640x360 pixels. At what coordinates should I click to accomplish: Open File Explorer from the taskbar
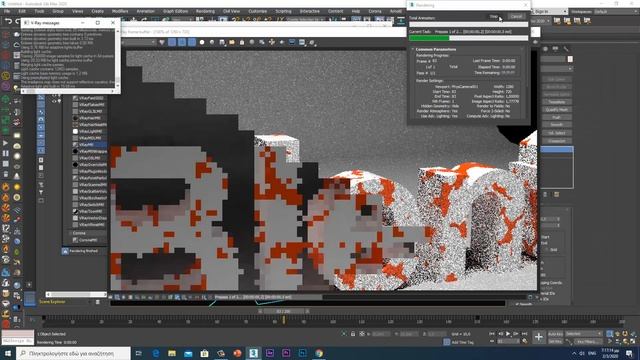172,353
